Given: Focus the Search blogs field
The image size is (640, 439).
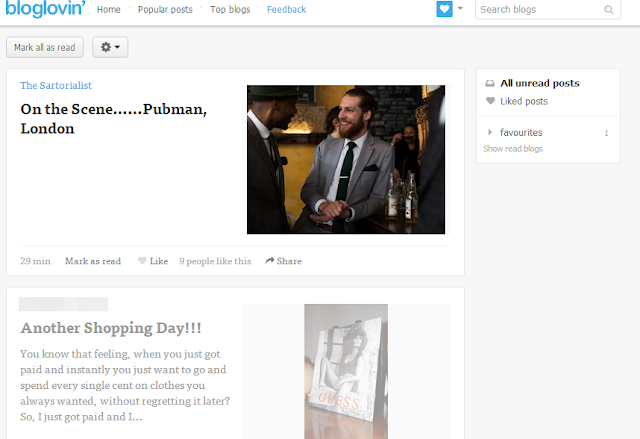Looking at the screenshot, I should click(548, 9).
